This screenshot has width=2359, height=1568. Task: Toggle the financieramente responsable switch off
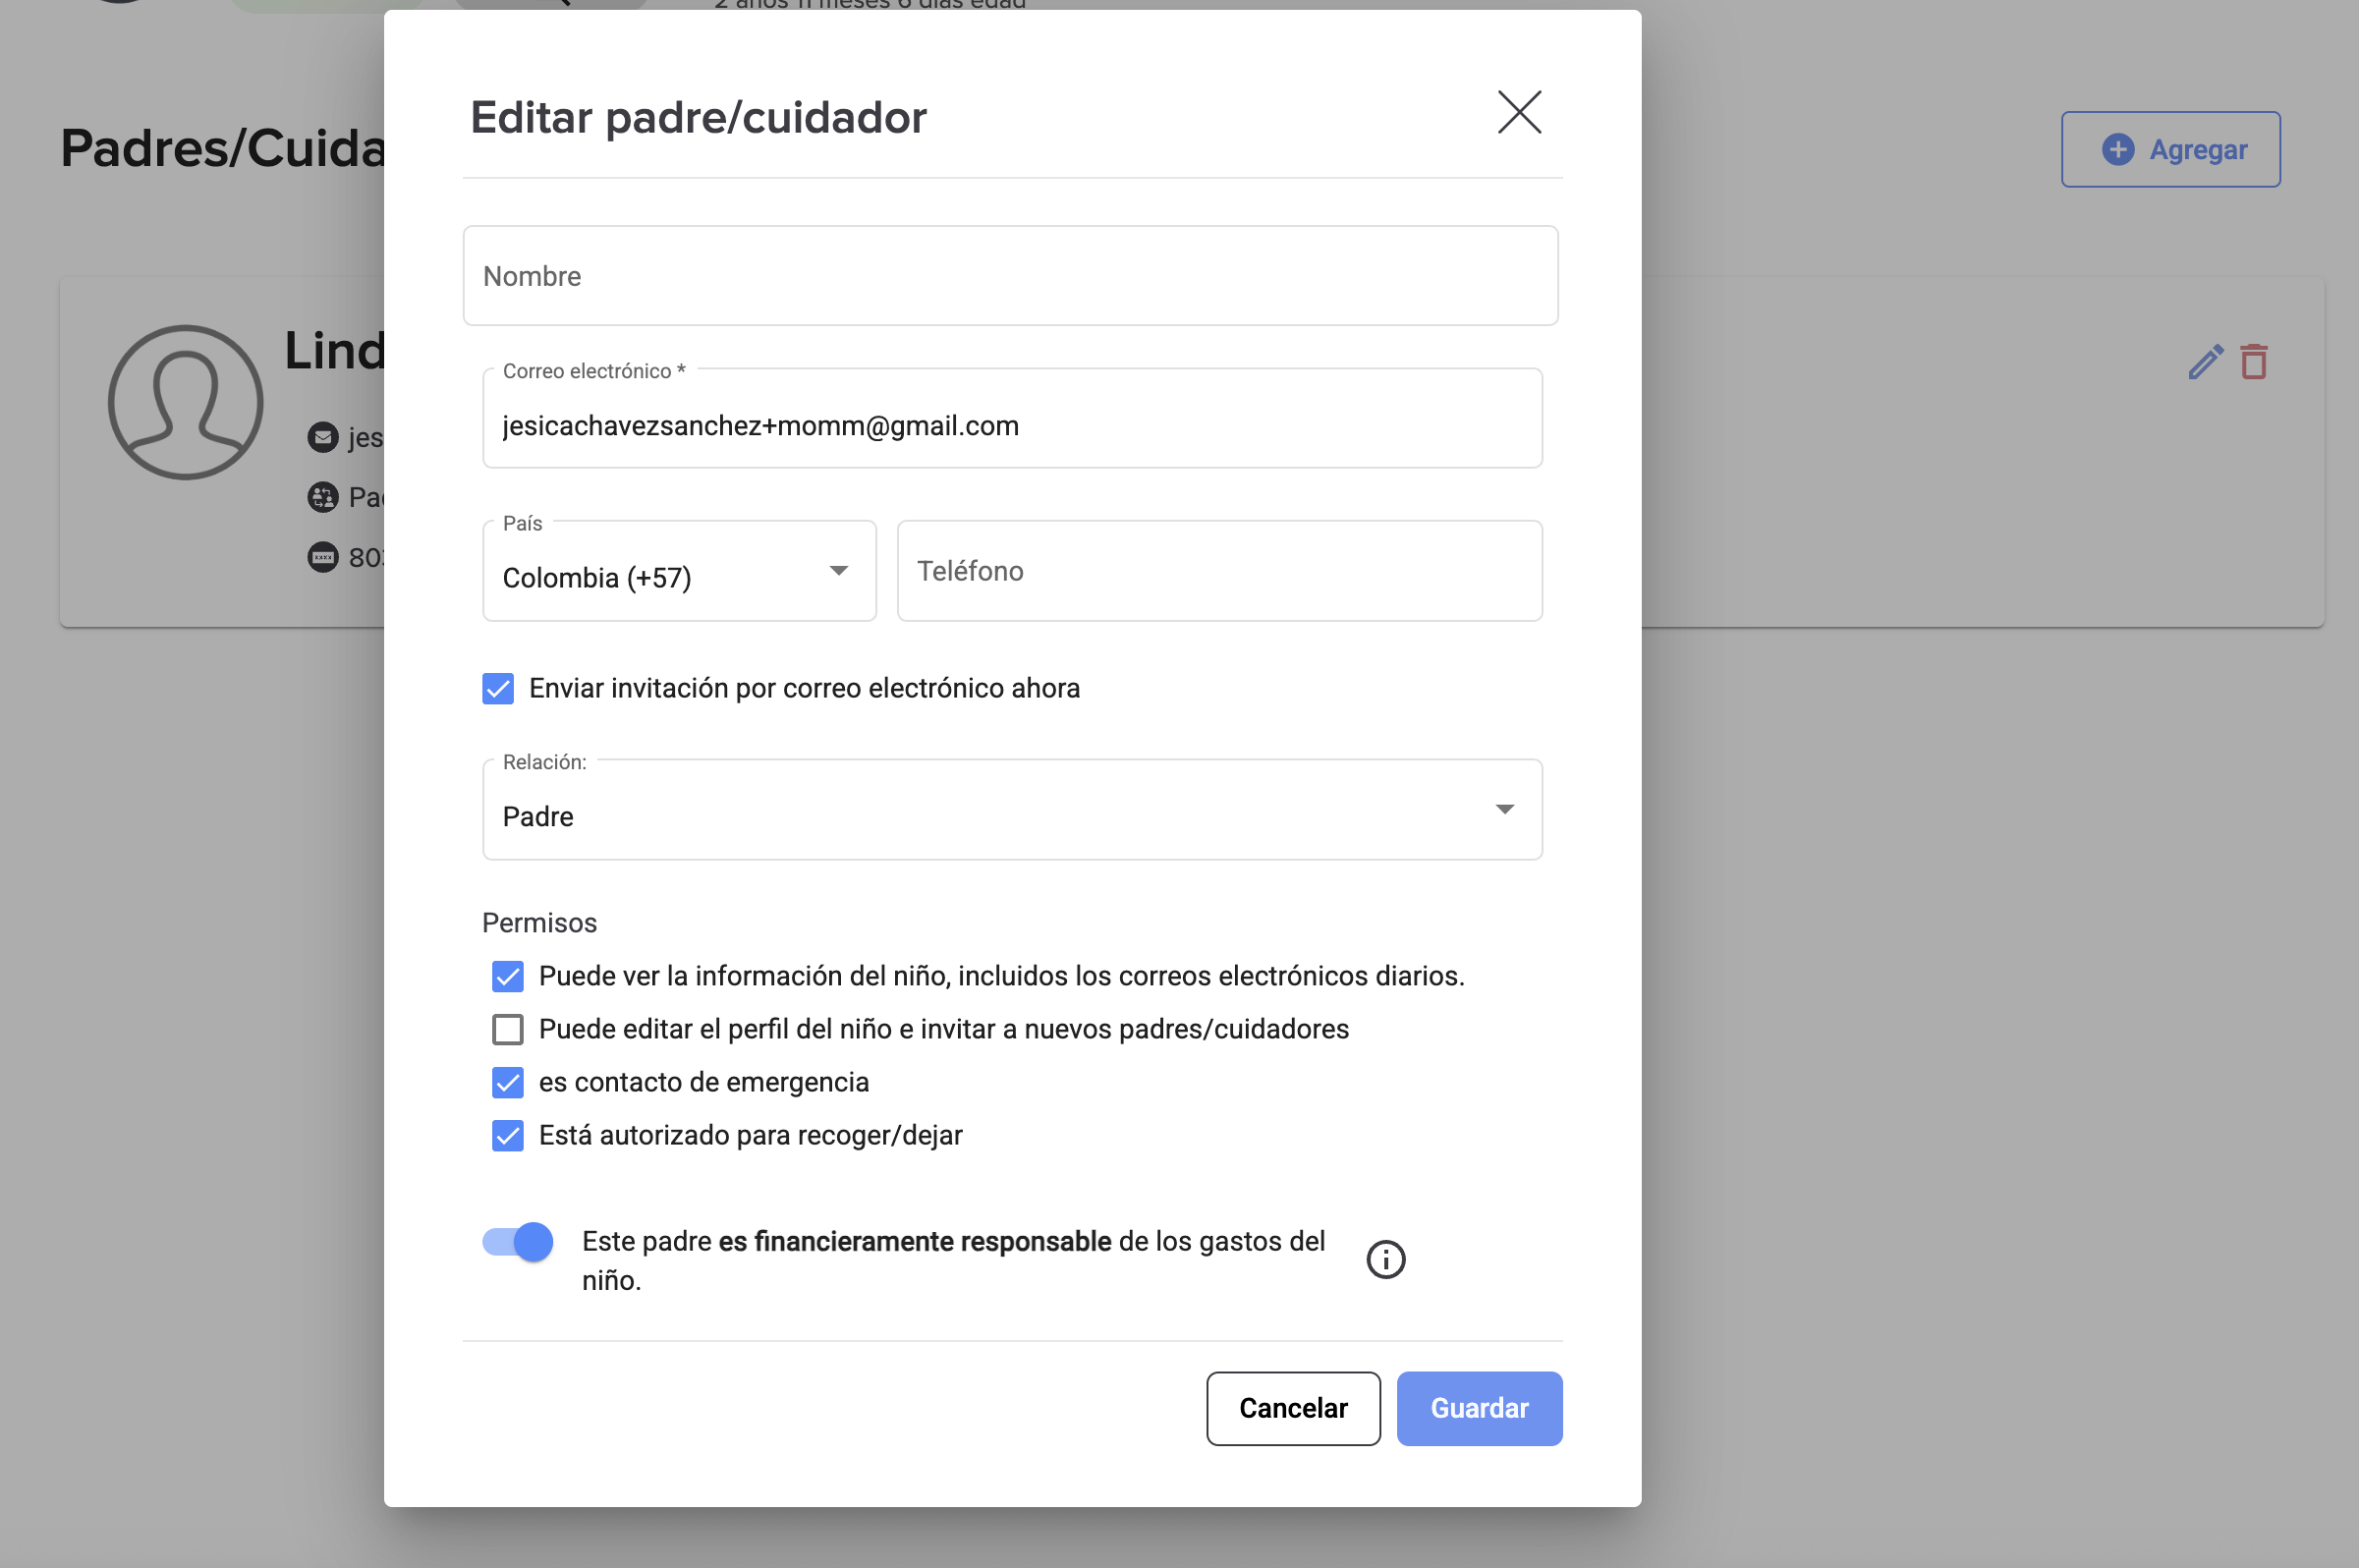518,1242
